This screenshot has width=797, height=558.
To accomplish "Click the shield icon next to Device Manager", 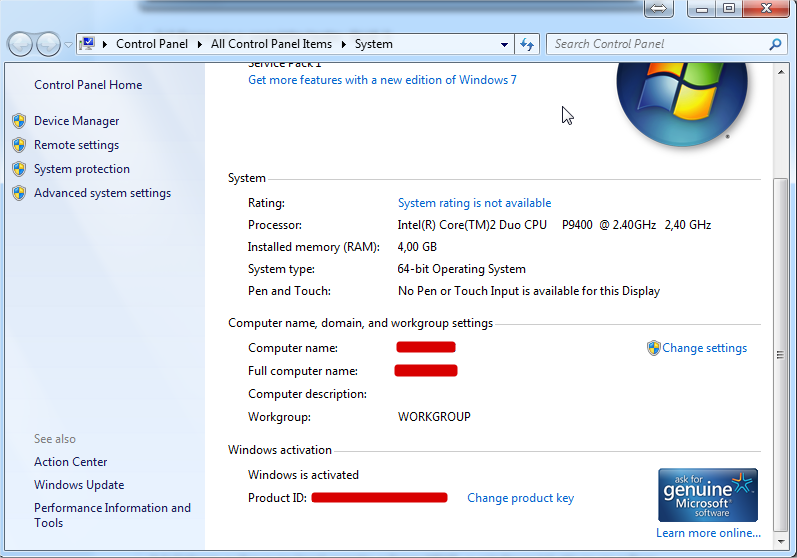I will click(x=19, y=121).
